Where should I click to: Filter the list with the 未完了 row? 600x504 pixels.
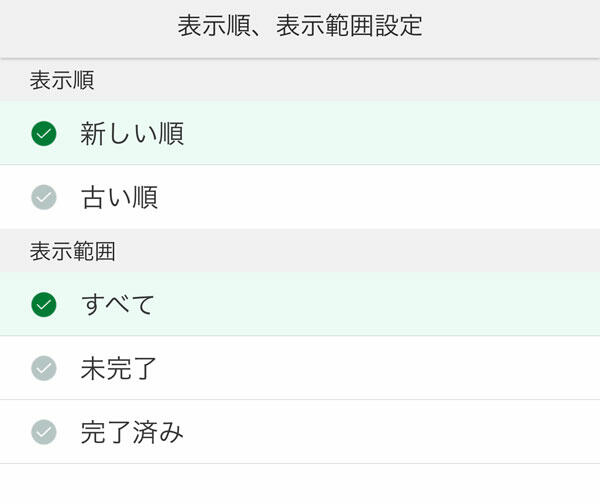[300, 368]
